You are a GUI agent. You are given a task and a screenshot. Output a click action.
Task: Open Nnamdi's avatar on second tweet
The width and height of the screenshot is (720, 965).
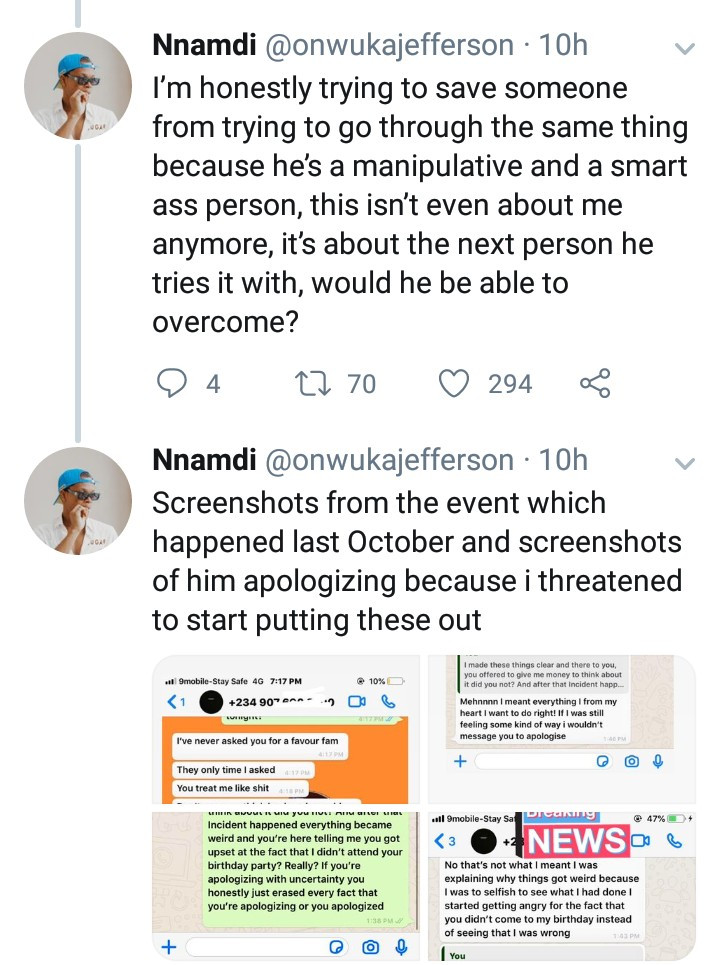78,500
